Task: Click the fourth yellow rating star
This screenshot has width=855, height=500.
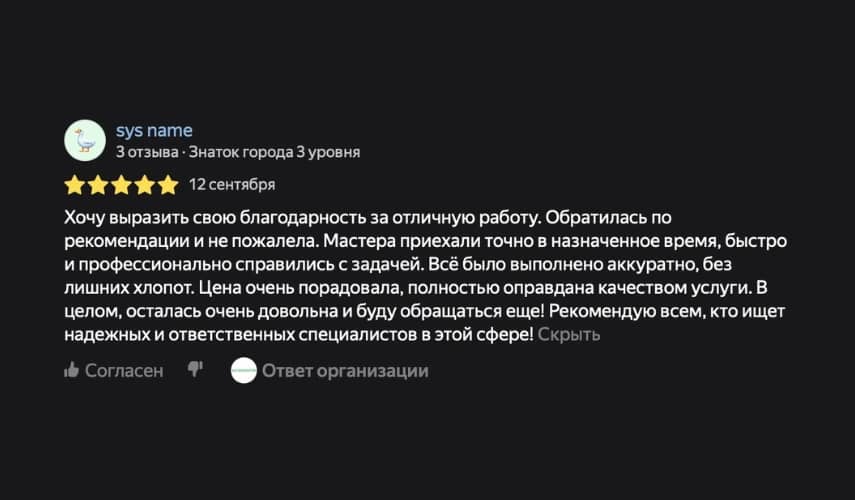Action: tap(145, 185)
